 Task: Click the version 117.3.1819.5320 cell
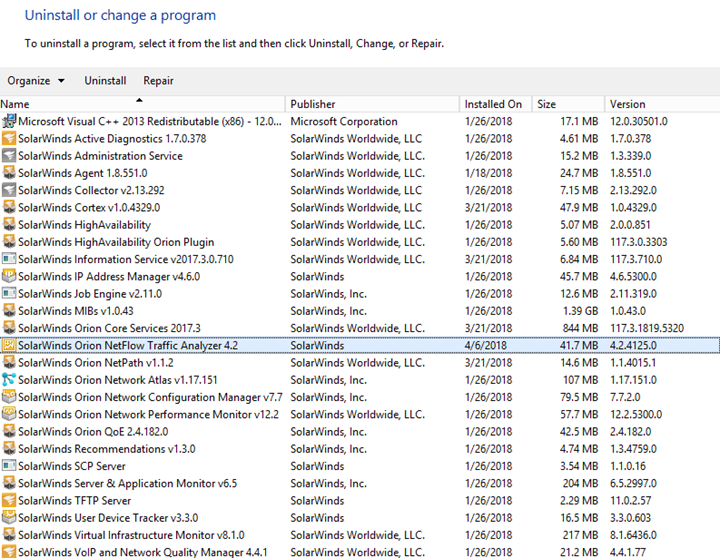(647, 328)
